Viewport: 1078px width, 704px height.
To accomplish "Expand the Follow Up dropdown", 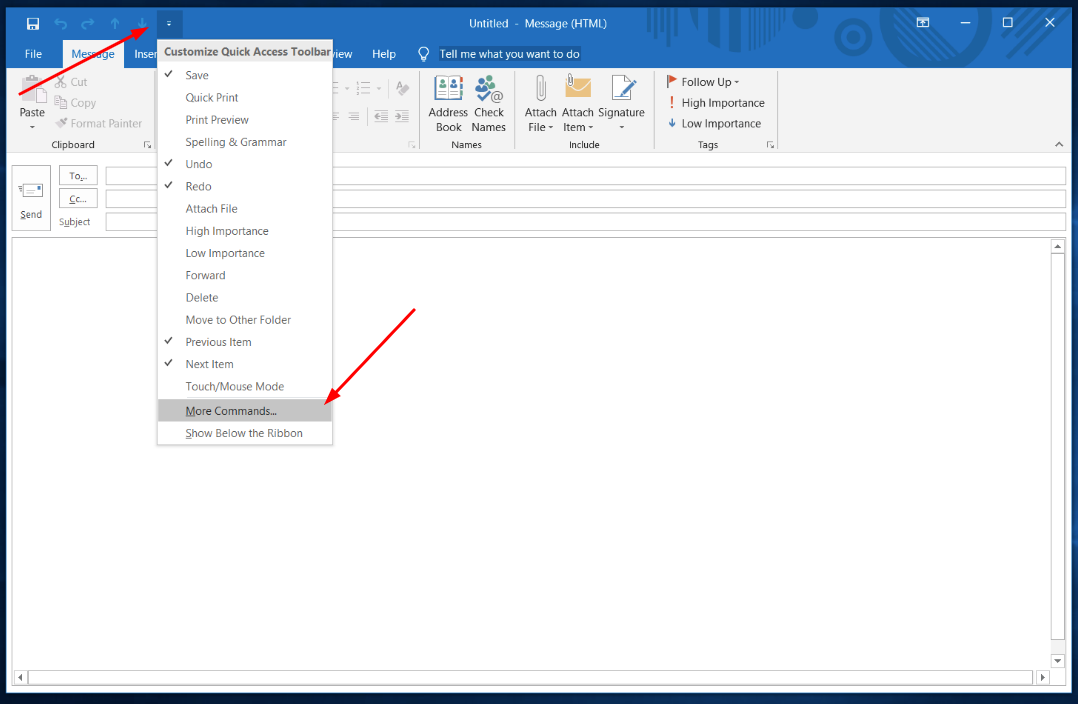I will pos(736,82).
